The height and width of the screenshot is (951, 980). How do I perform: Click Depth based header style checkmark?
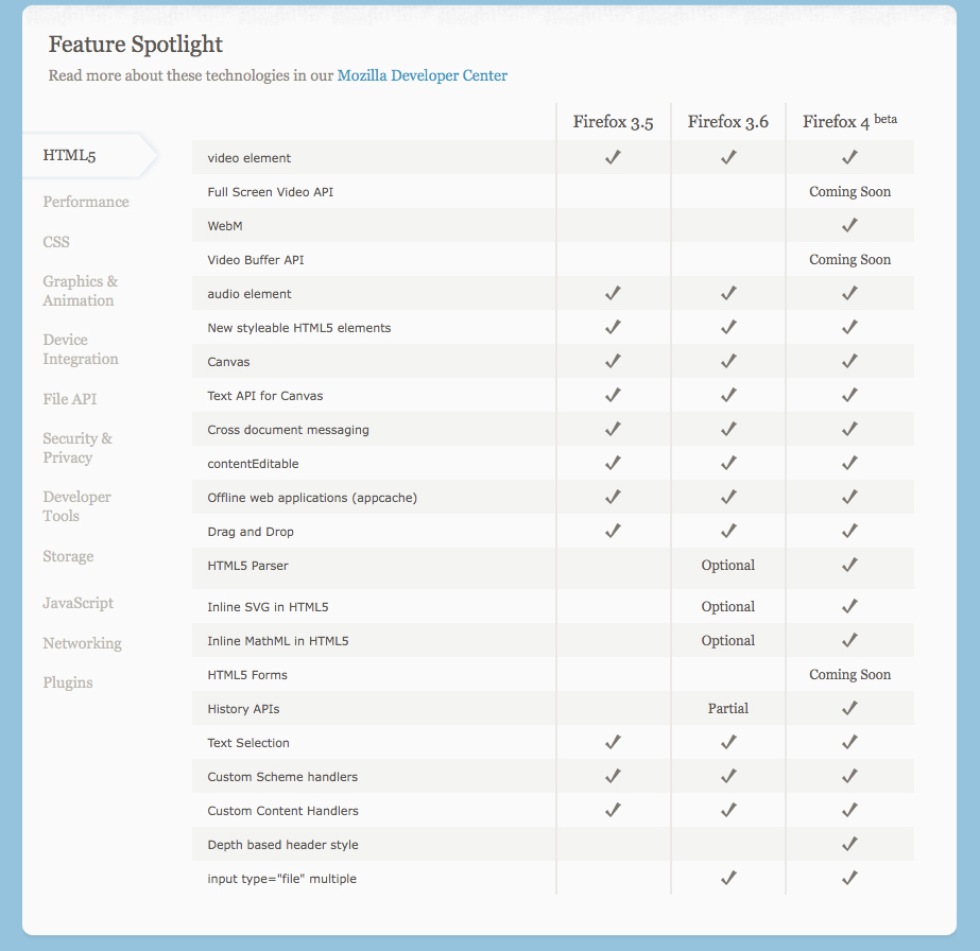tap(849, 844)
